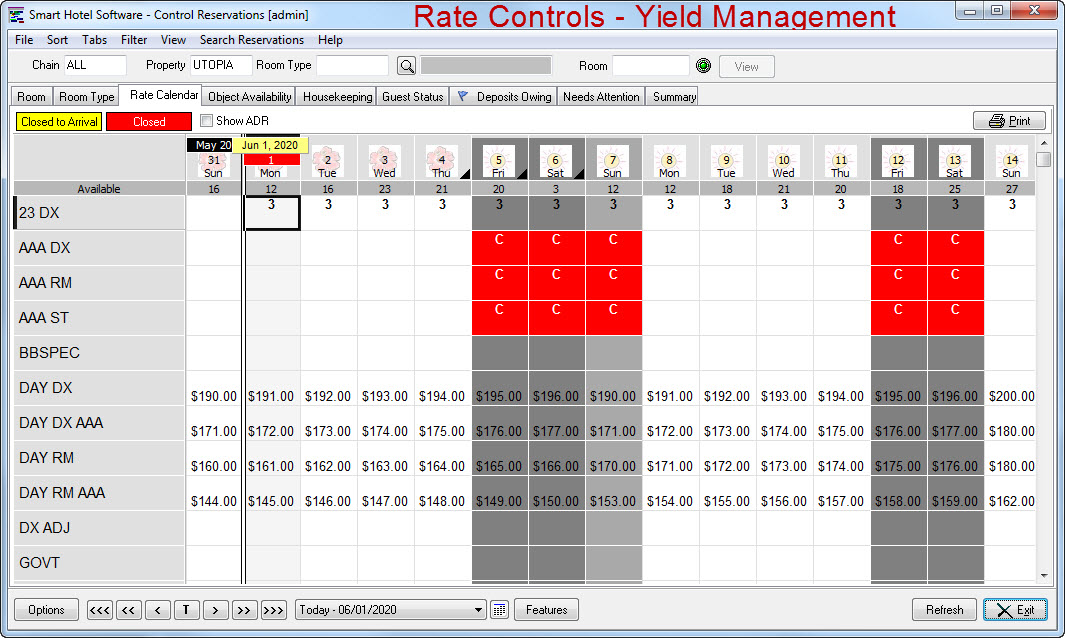Open the calendar date picker icon
Image resolution: width=1065 pixels, height=638 pixels.
499,609
